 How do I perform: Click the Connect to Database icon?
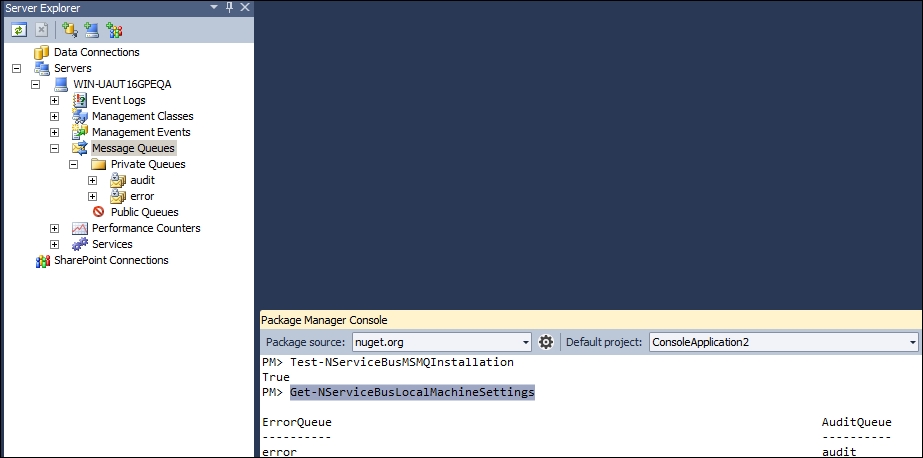click(70, 29)
